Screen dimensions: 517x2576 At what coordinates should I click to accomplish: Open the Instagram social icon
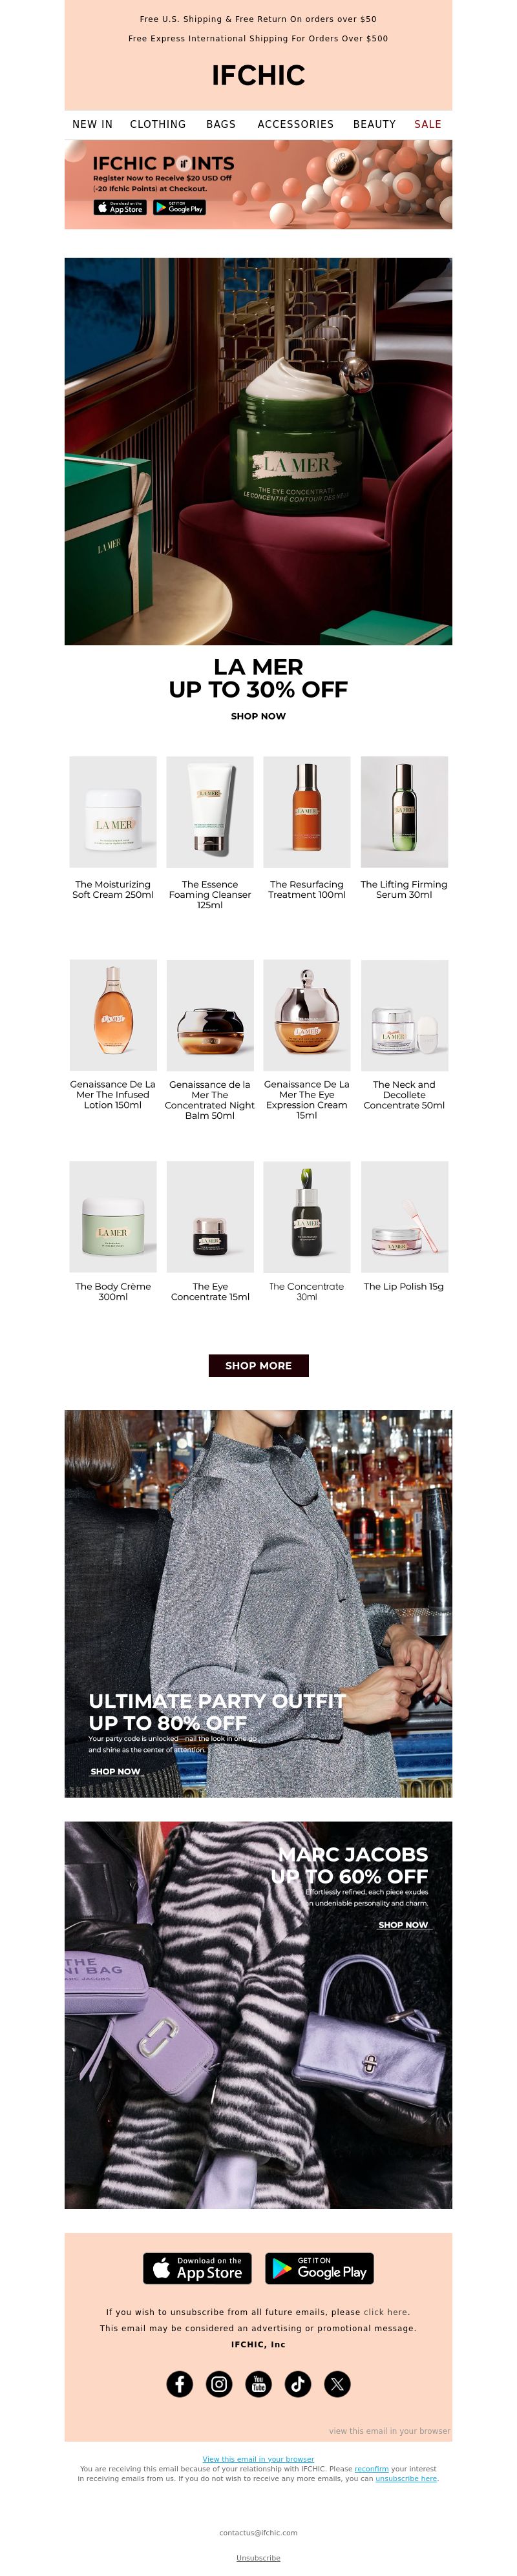[x=219, y=2383]
